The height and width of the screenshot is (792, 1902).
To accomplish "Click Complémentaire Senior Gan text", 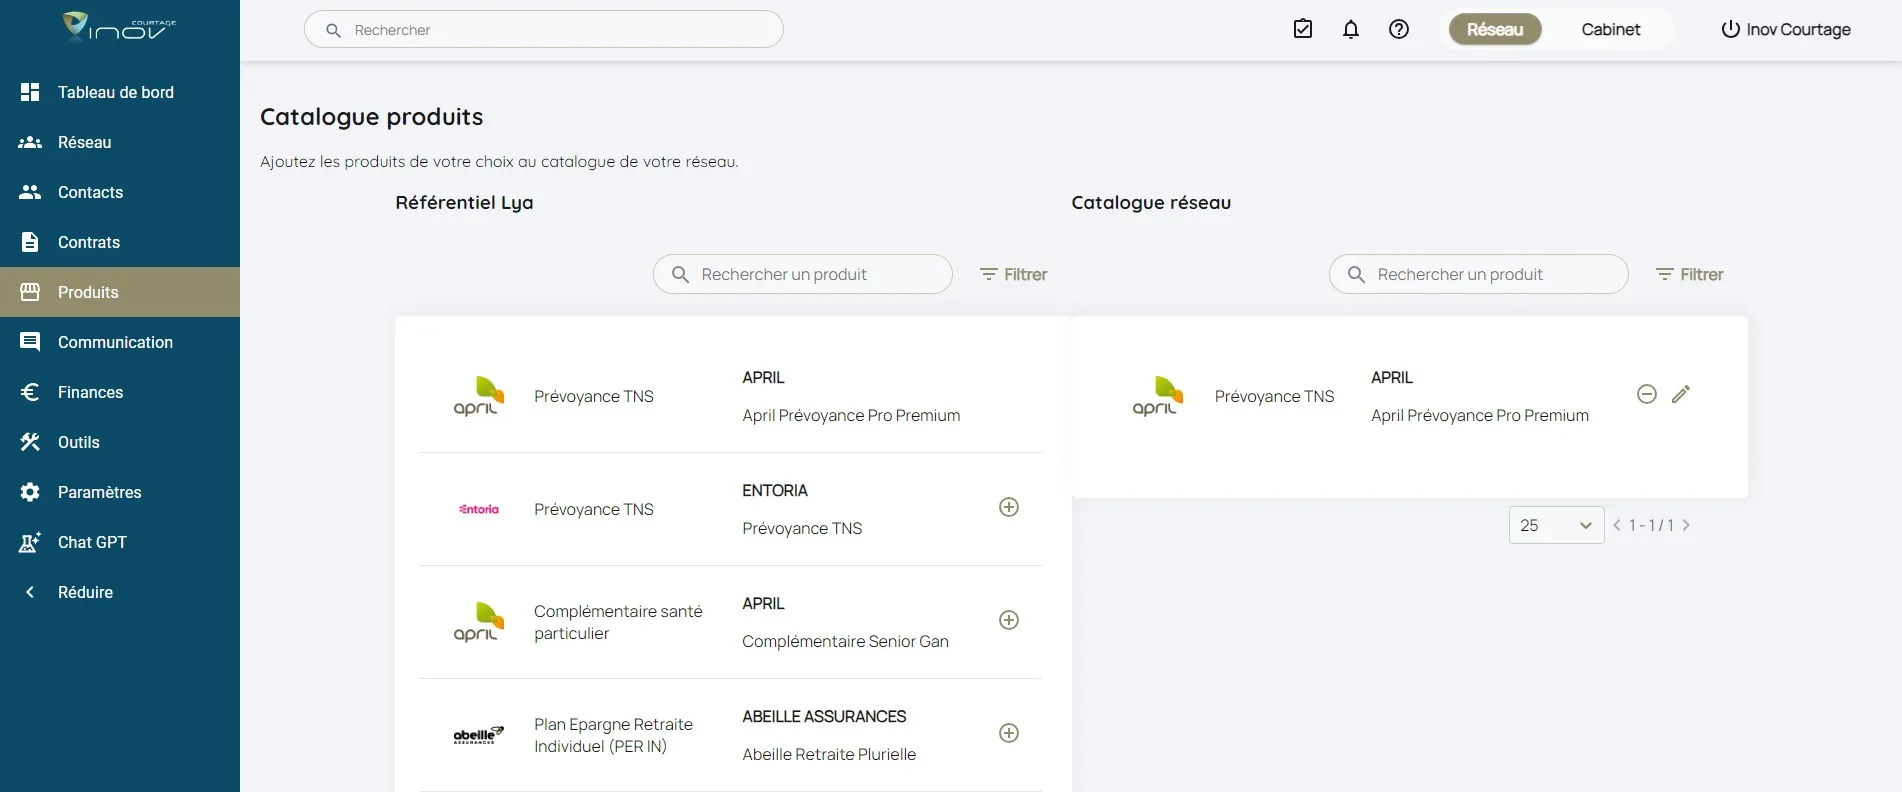I will [x=845, y=641].
